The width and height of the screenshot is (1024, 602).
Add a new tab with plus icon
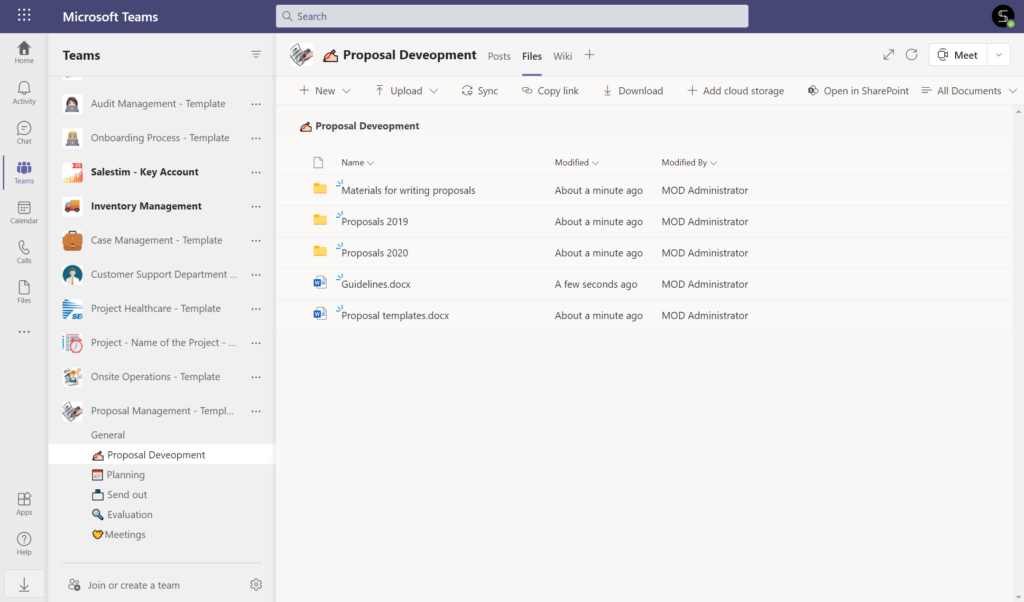click(589, 55)
